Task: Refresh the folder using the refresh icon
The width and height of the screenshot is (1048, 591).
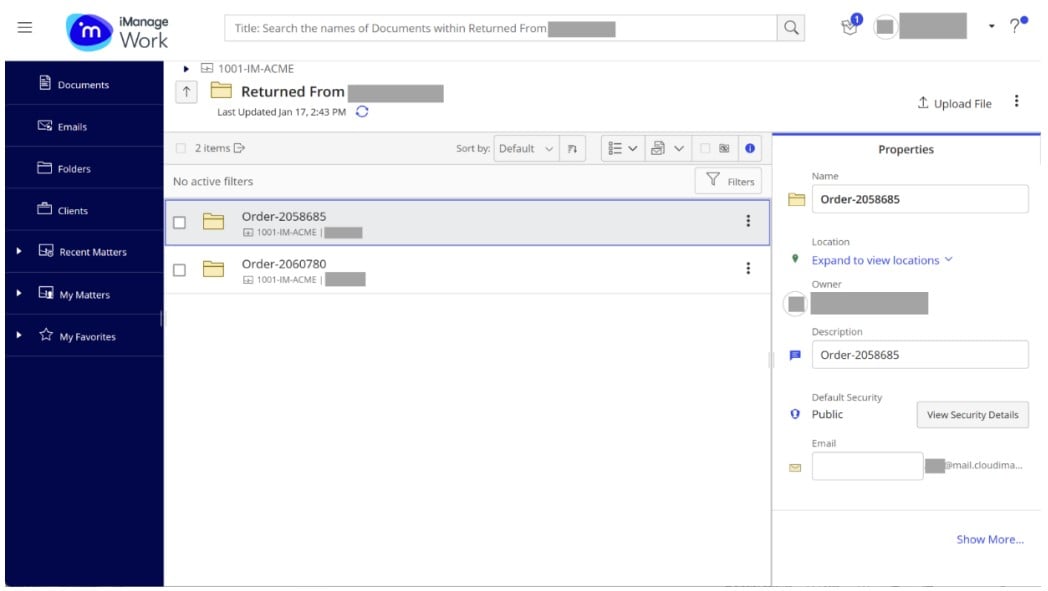Action: tap(364, 112)
